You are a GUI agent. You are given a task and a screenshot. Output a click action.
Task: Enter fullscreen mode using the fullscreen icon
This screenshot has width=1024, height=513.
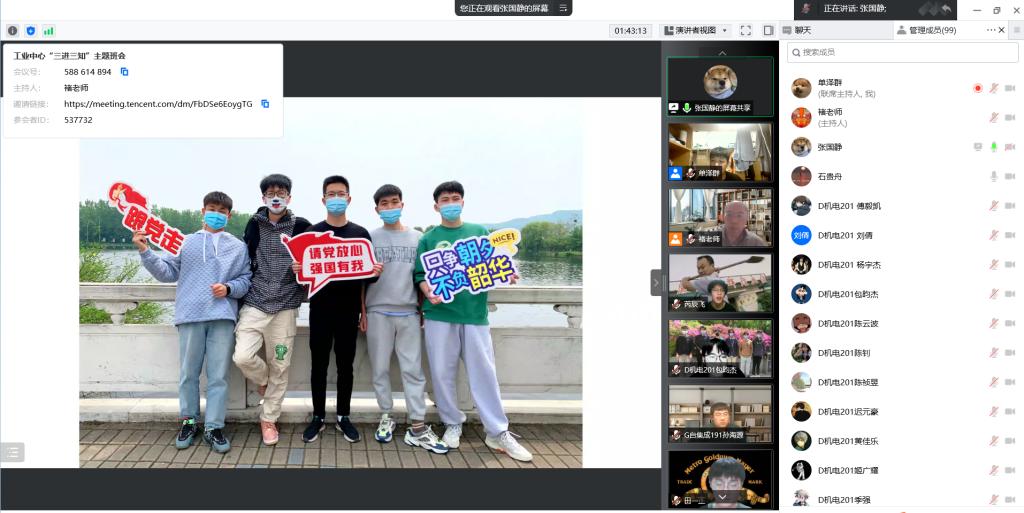(x=746, y=31)
